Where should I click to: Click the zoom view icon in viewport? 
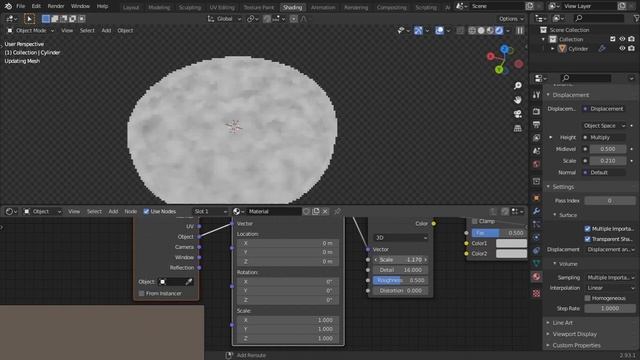518,86
